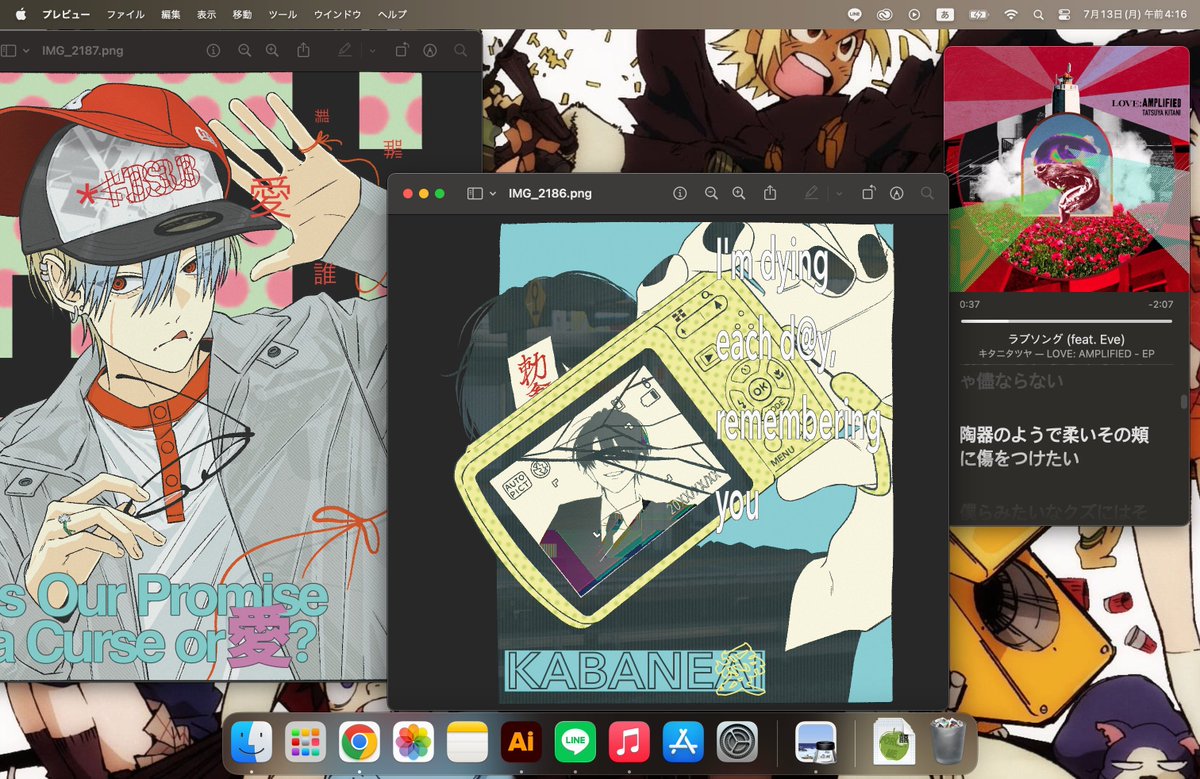This screenshot has width=1200, height=779.
Task: Open the 表示 menu
Action: [206, 14]
